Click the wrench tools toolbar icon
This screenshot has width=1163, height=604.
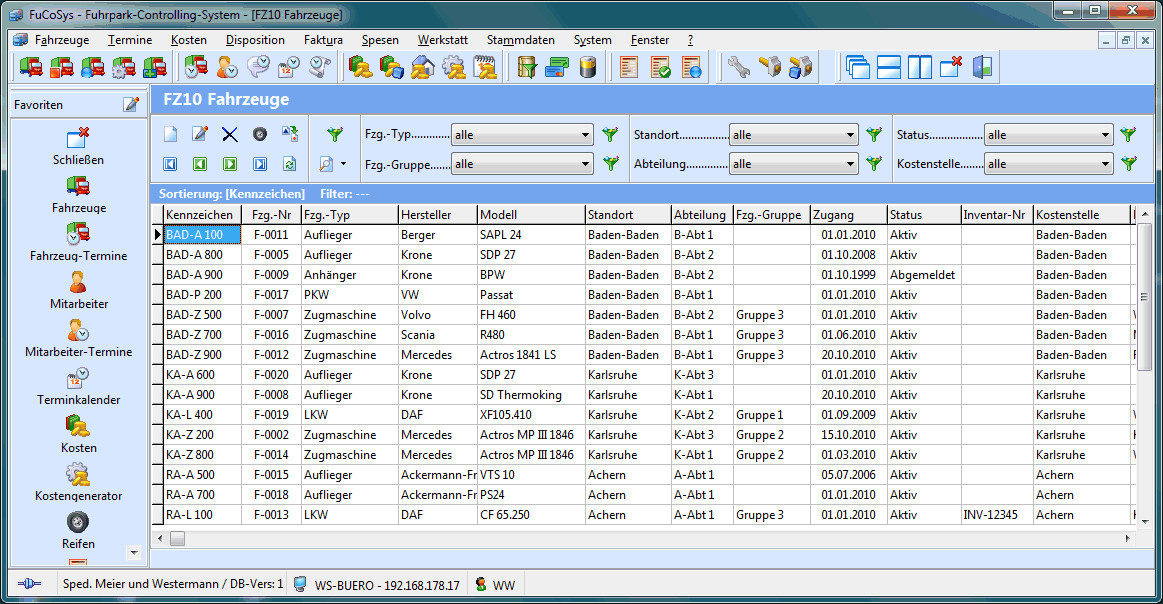738,67
